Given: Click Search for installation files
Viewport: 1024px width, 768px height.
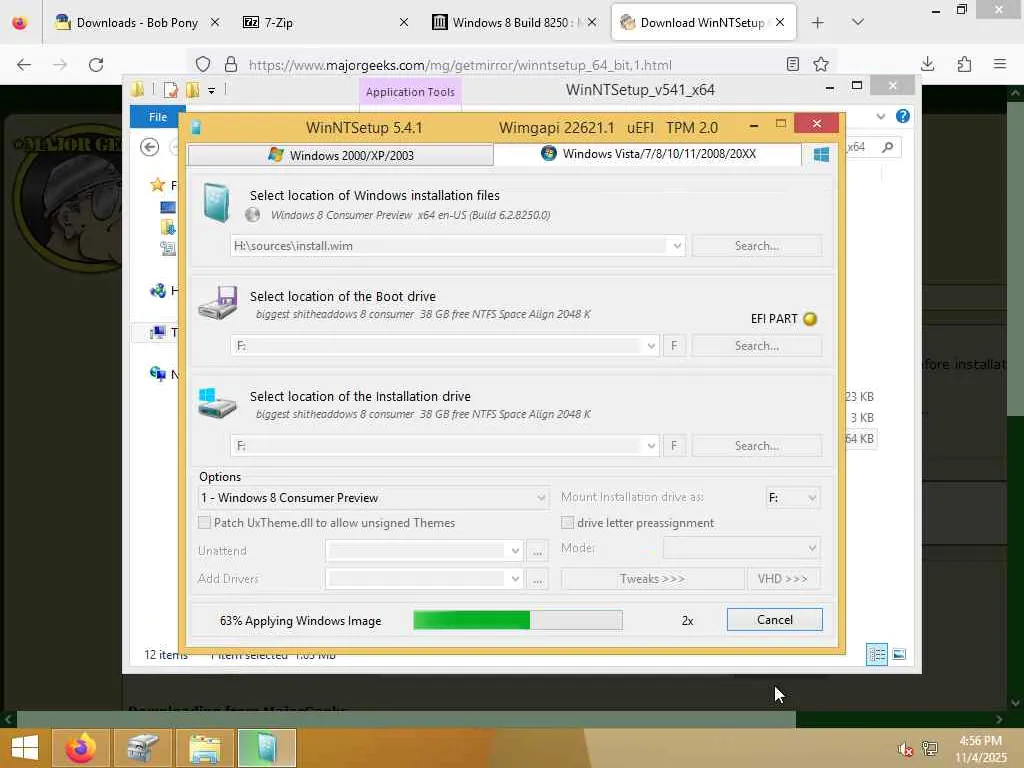Looking at the screenshot, I should coord(757,246).
